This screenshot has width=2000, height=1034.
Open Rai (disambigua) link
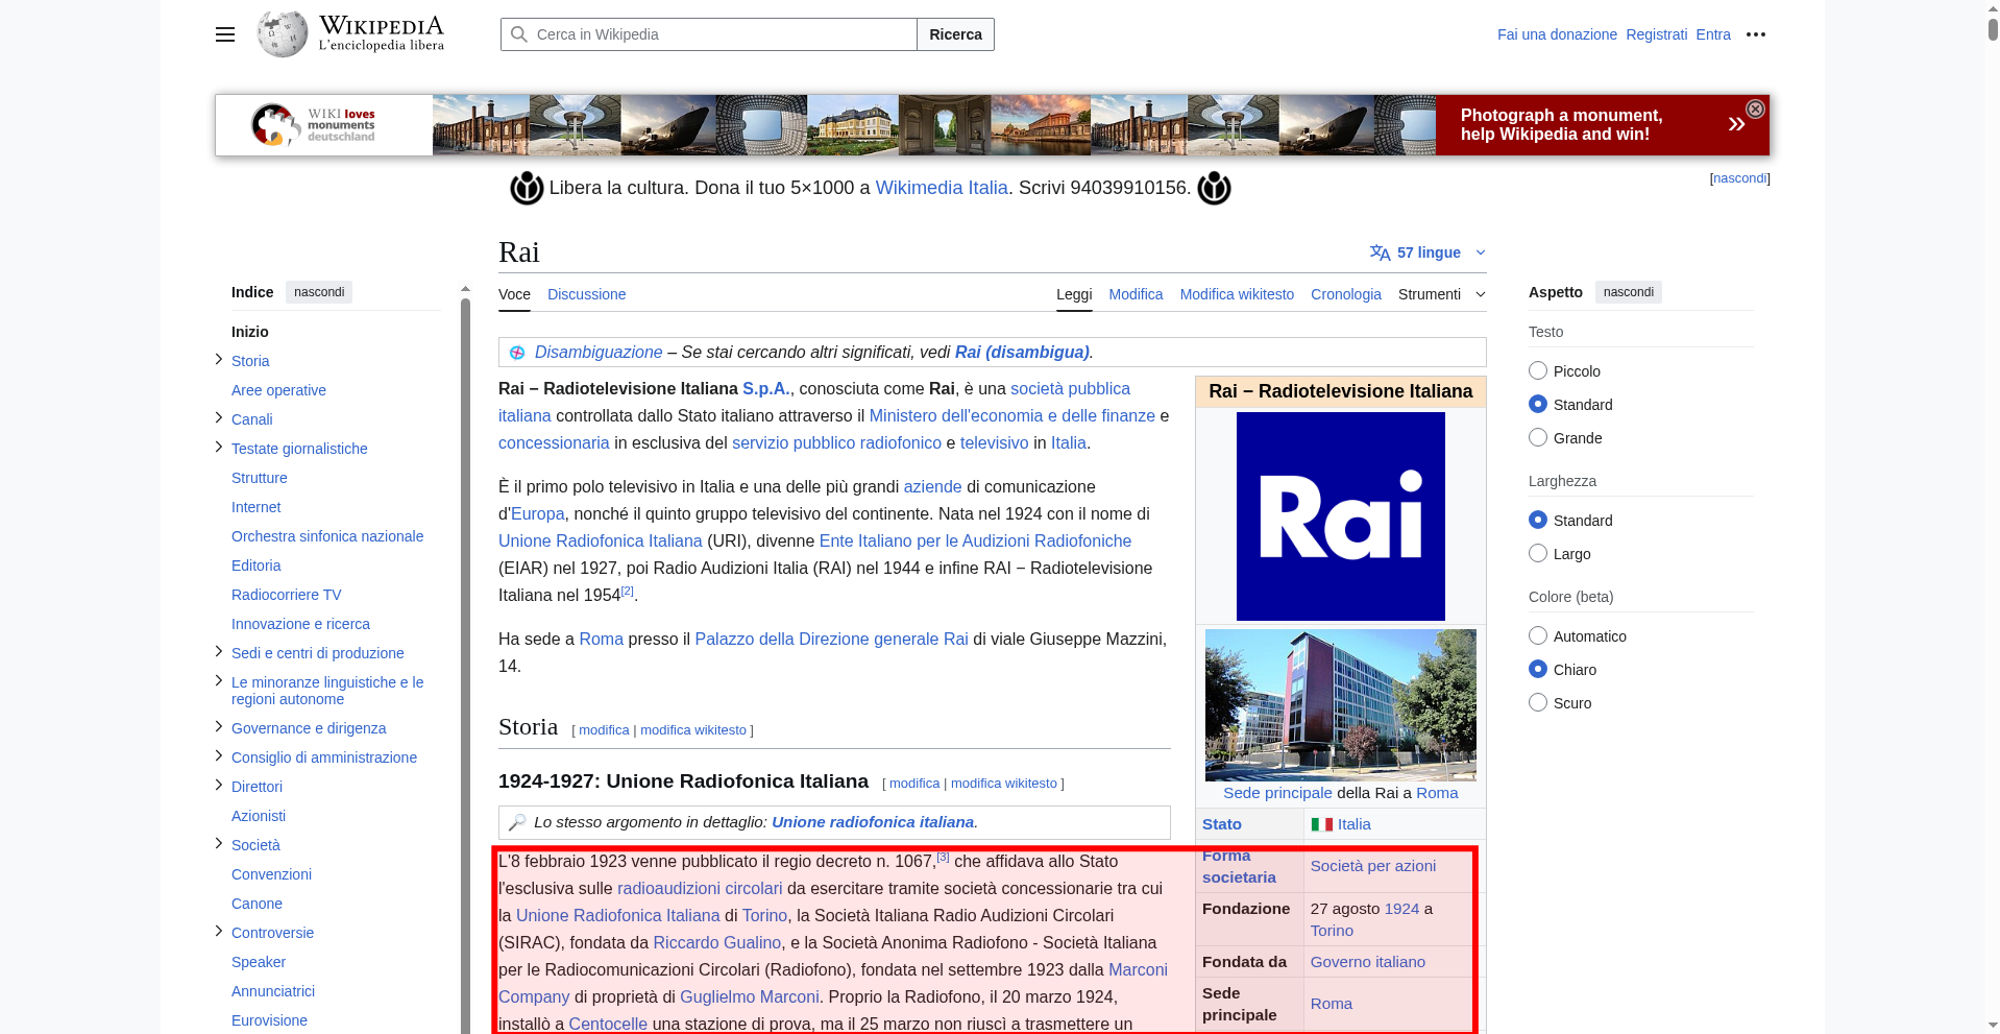pos(1021,352)
